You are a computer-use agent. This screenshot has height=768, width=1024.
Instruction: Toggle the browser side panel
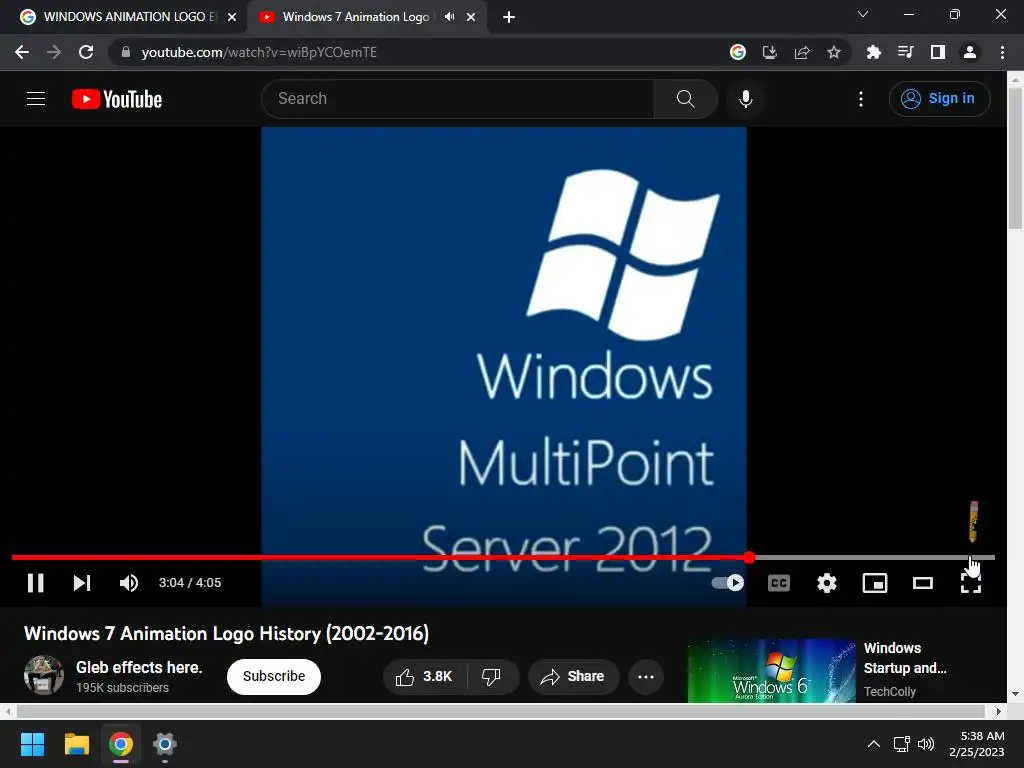click(x=938, y=52)
